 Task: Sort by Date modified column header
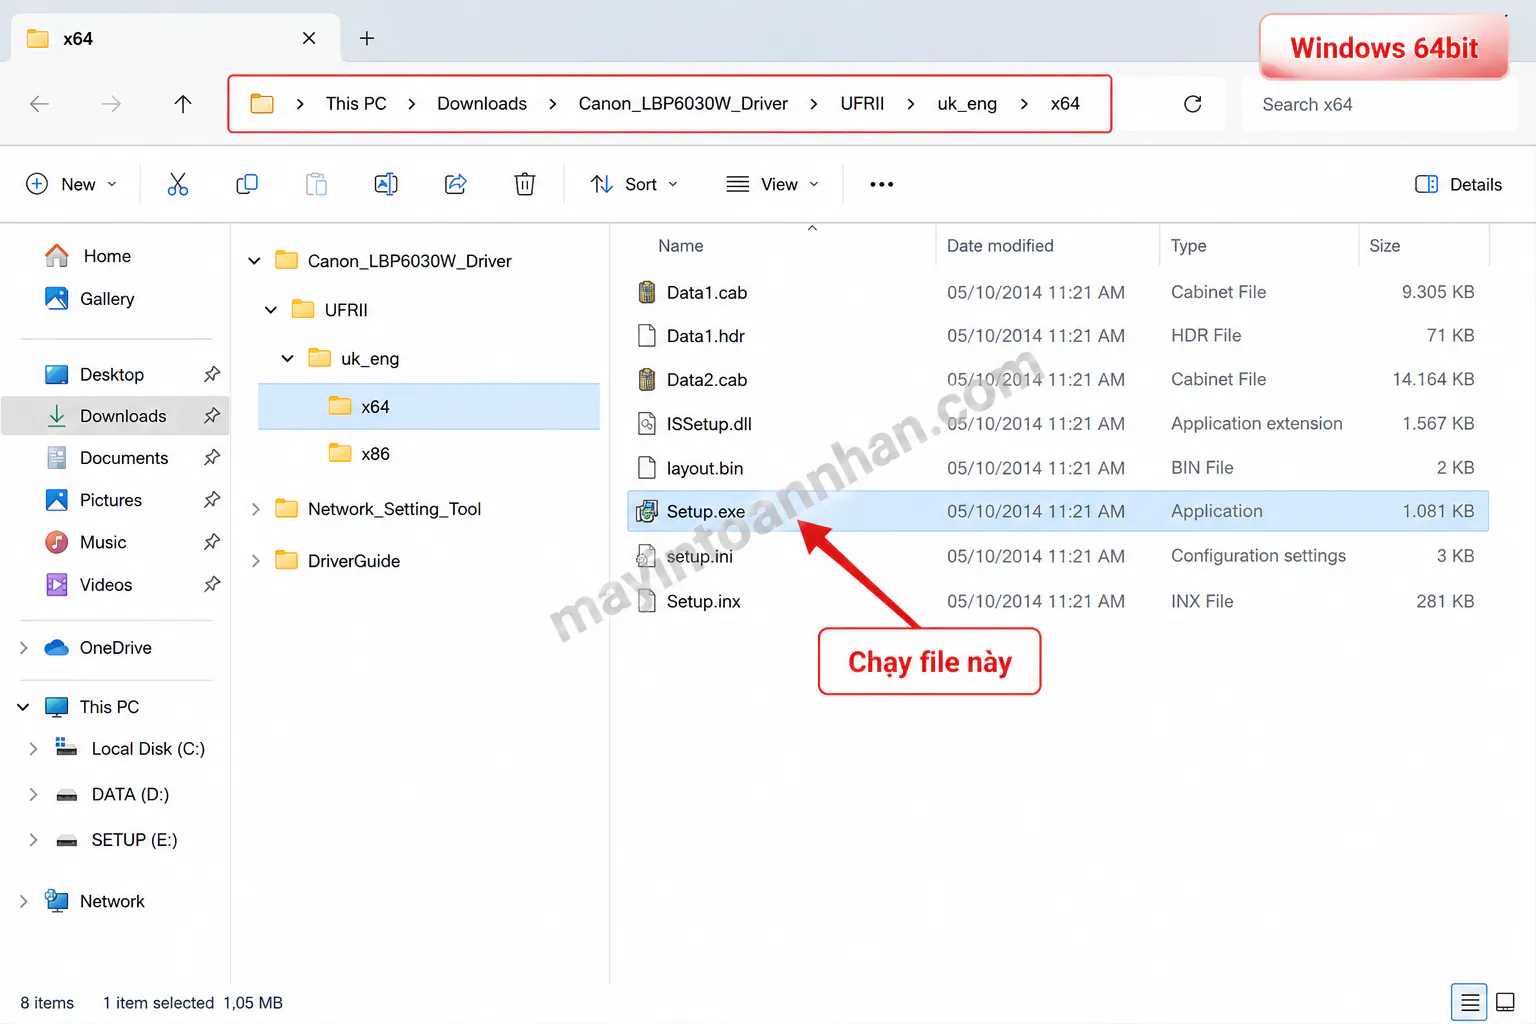tap(1000, 246)
